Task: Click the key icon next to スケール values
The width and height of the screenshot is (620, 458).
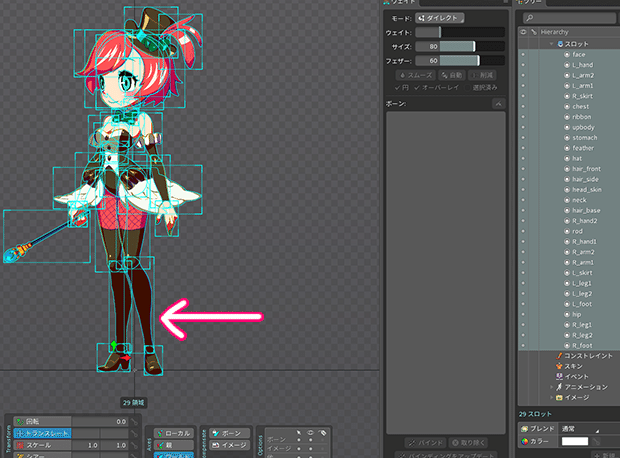Action: 134,446
